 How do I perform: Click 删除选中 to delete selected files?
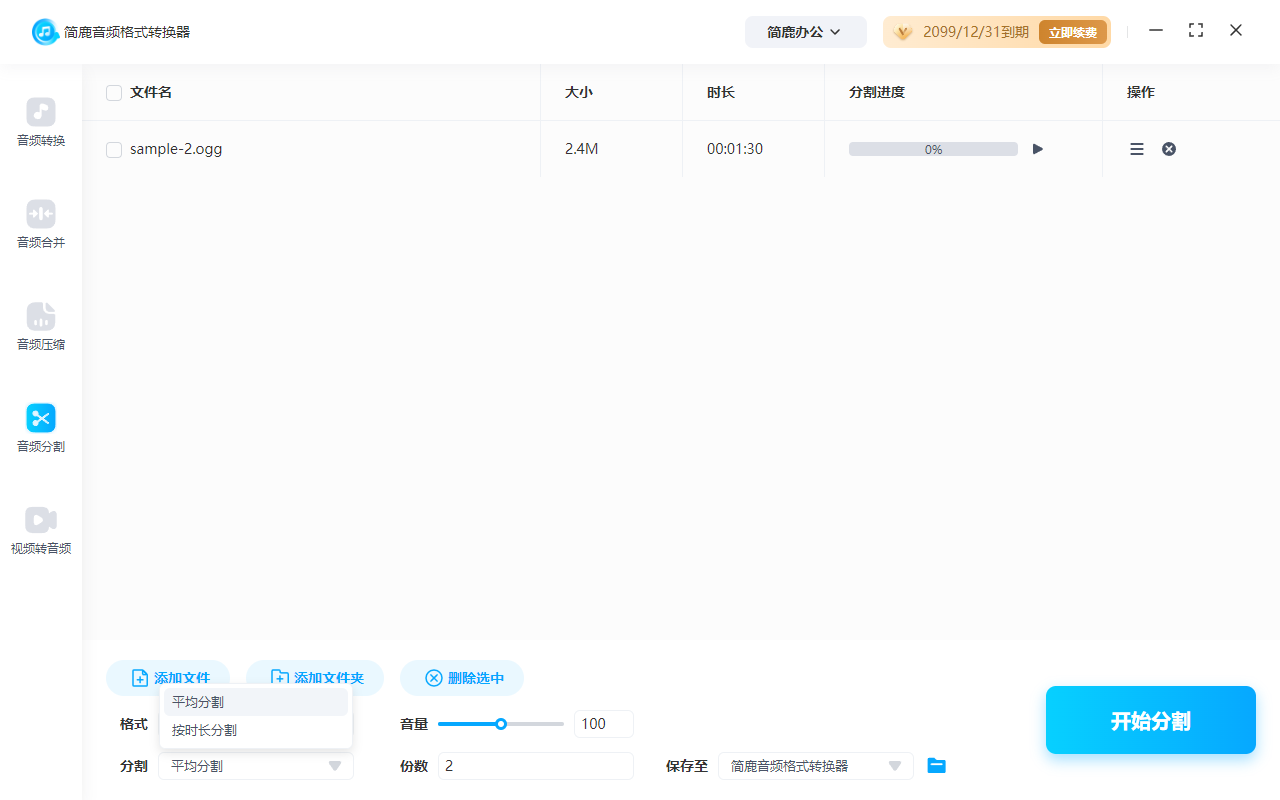click(x=462, y=678)
